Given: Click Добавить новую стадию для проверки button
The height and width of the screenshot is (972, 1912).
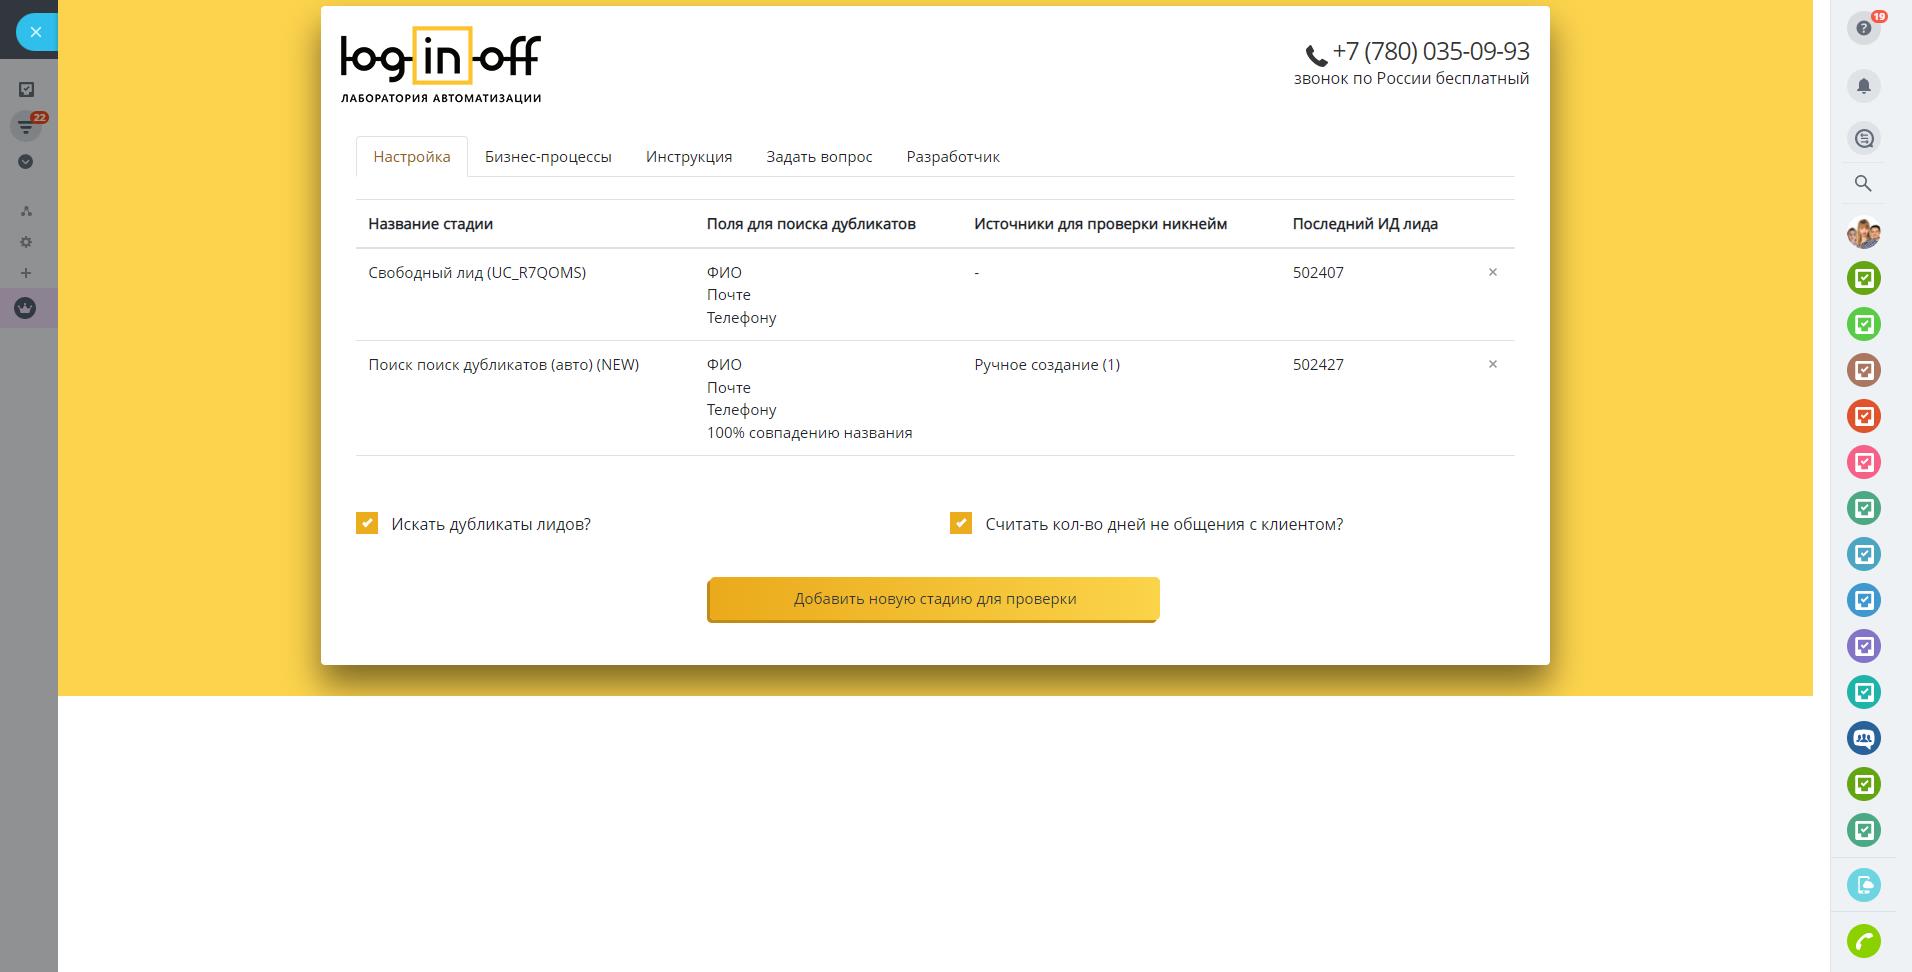Looking at the screenshot, I should point(934,599).
